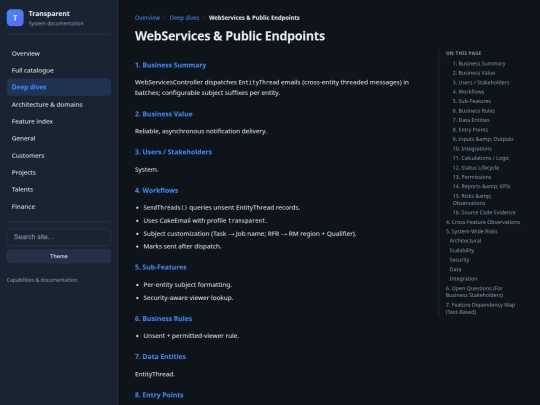Image resolution: width=540 pixels, height=405 pixels.
Task: Open Projects sidebar page
Action: tap(59, 173)
